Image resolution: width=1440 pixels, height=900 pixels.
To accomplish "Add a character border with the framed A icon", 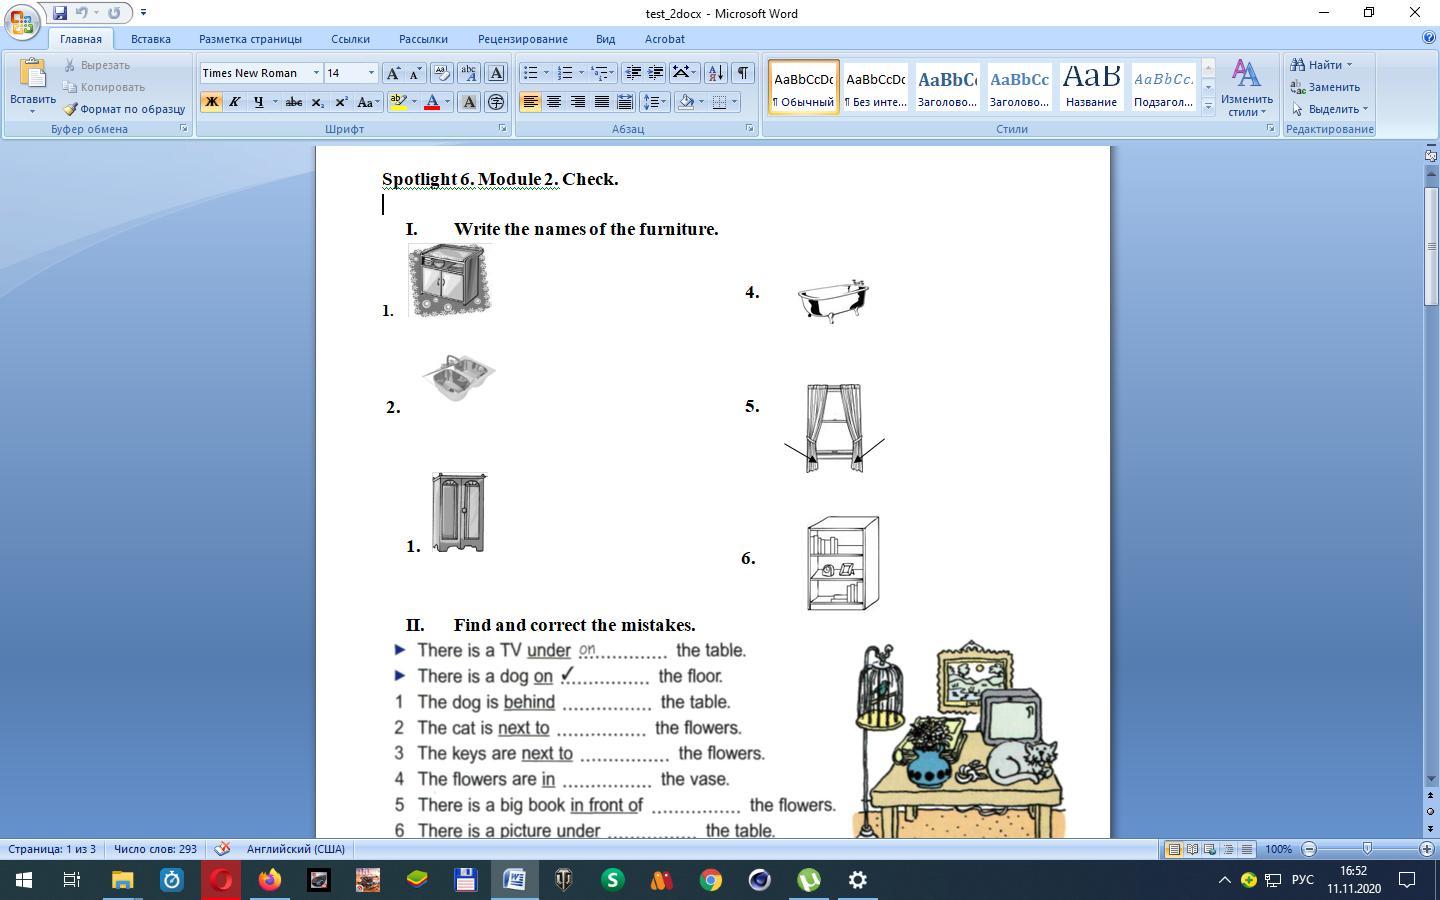I will point(496,73).
